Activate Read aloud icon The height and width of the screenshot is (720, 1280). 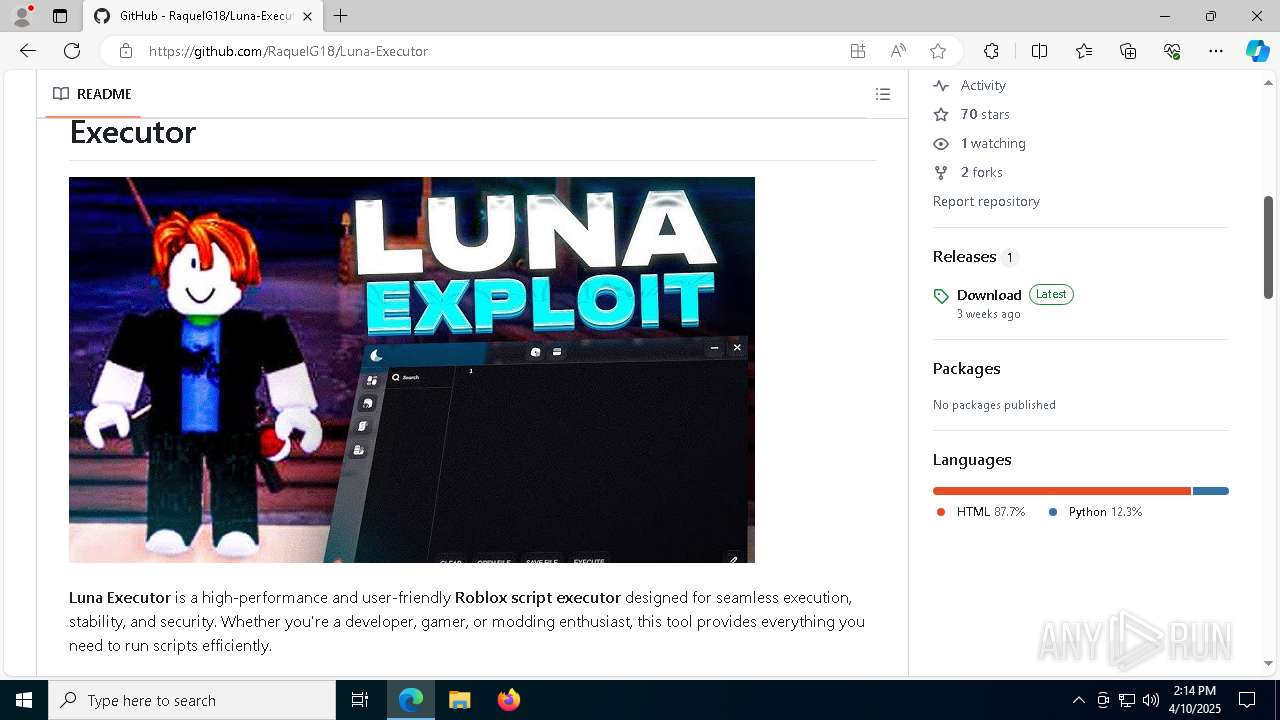click(898, 51)
